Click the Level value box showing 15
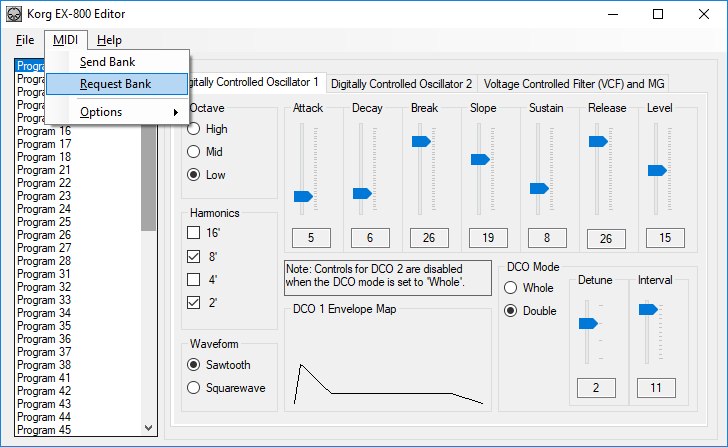 pos(665,238)
